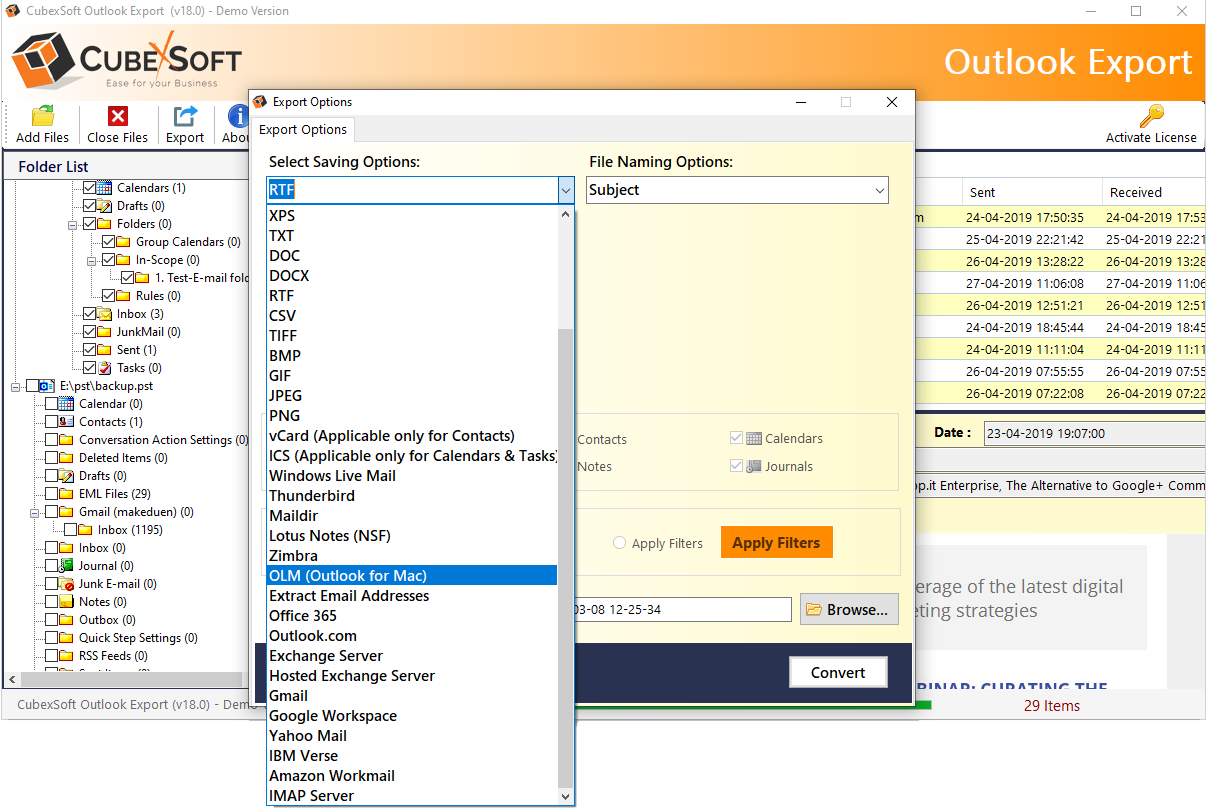The height and width of the screenshot is (809, 1206).
Task: Select the 1. Test-E-mail folder item
Action: tap(200, 278)
